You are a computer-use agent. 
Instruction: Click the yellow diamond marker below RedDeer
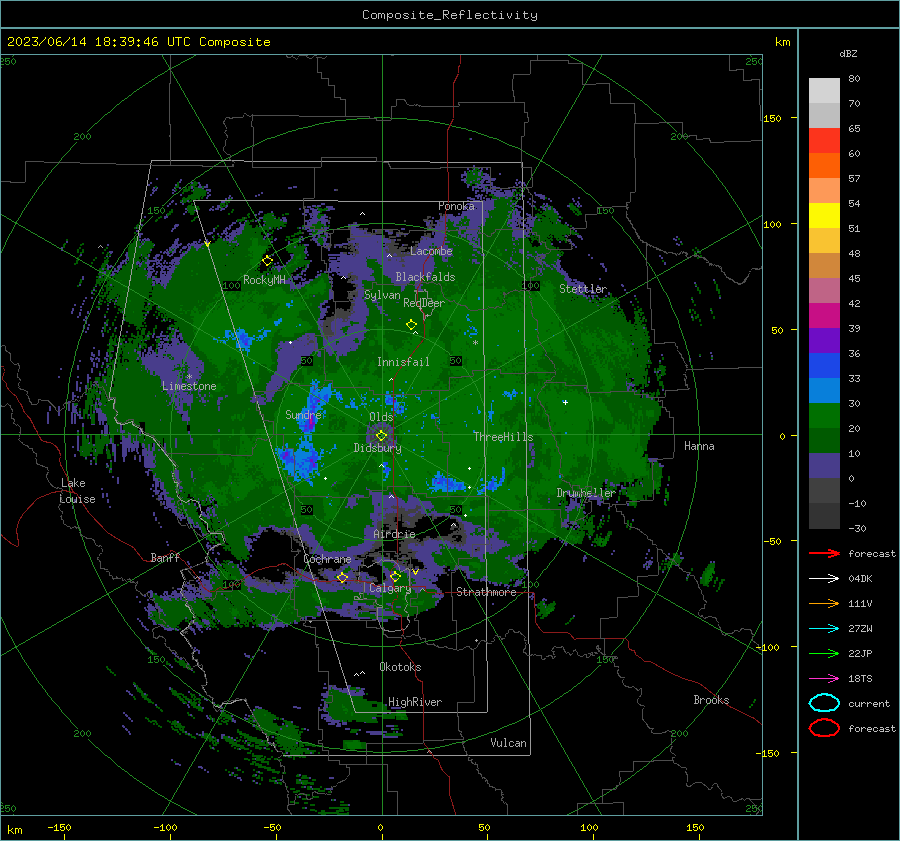[x=411, y=325]
